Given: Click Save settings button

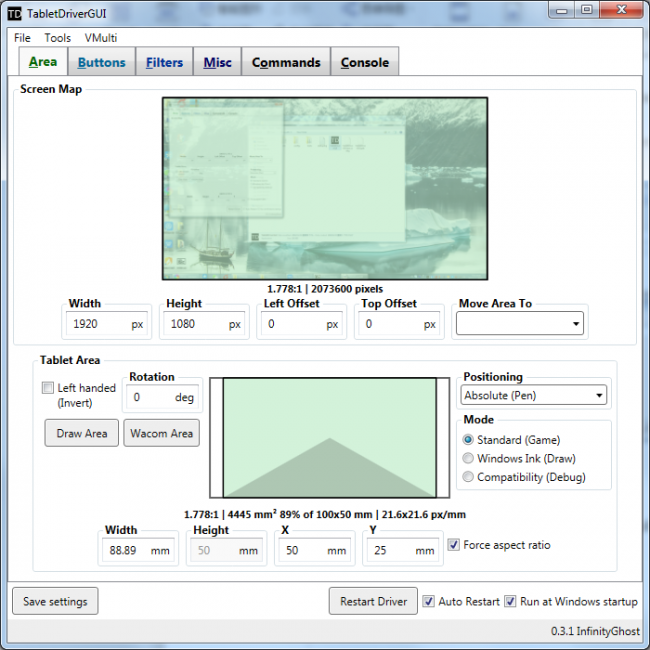Looking at the screenshot, I should click(55, 601).
